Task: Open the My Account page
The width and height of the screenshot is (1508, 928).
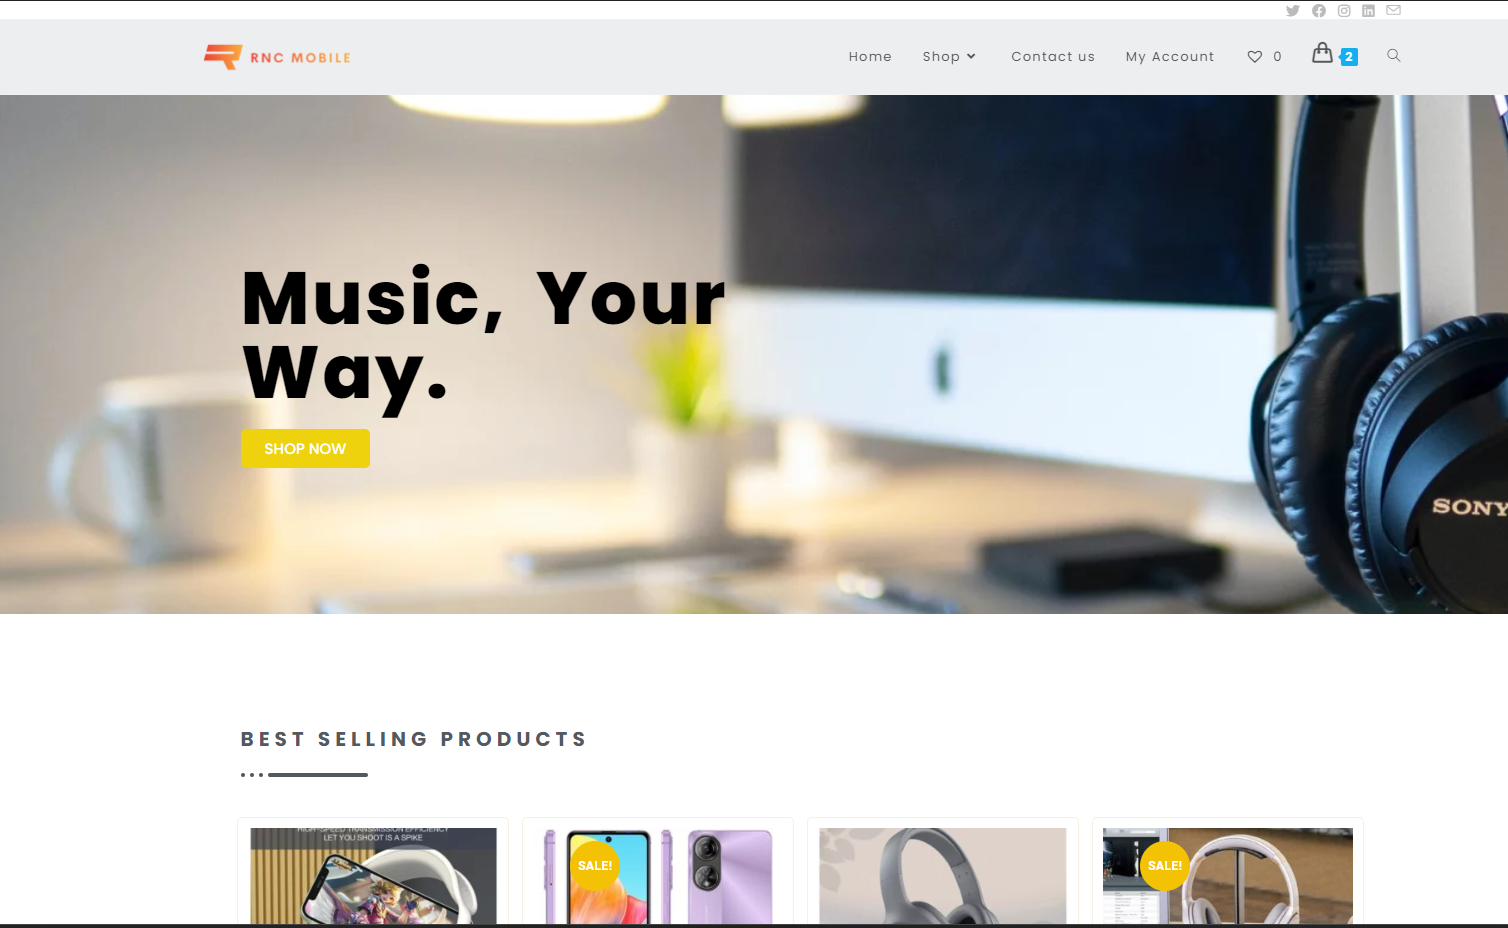Action: (1170, 57)
